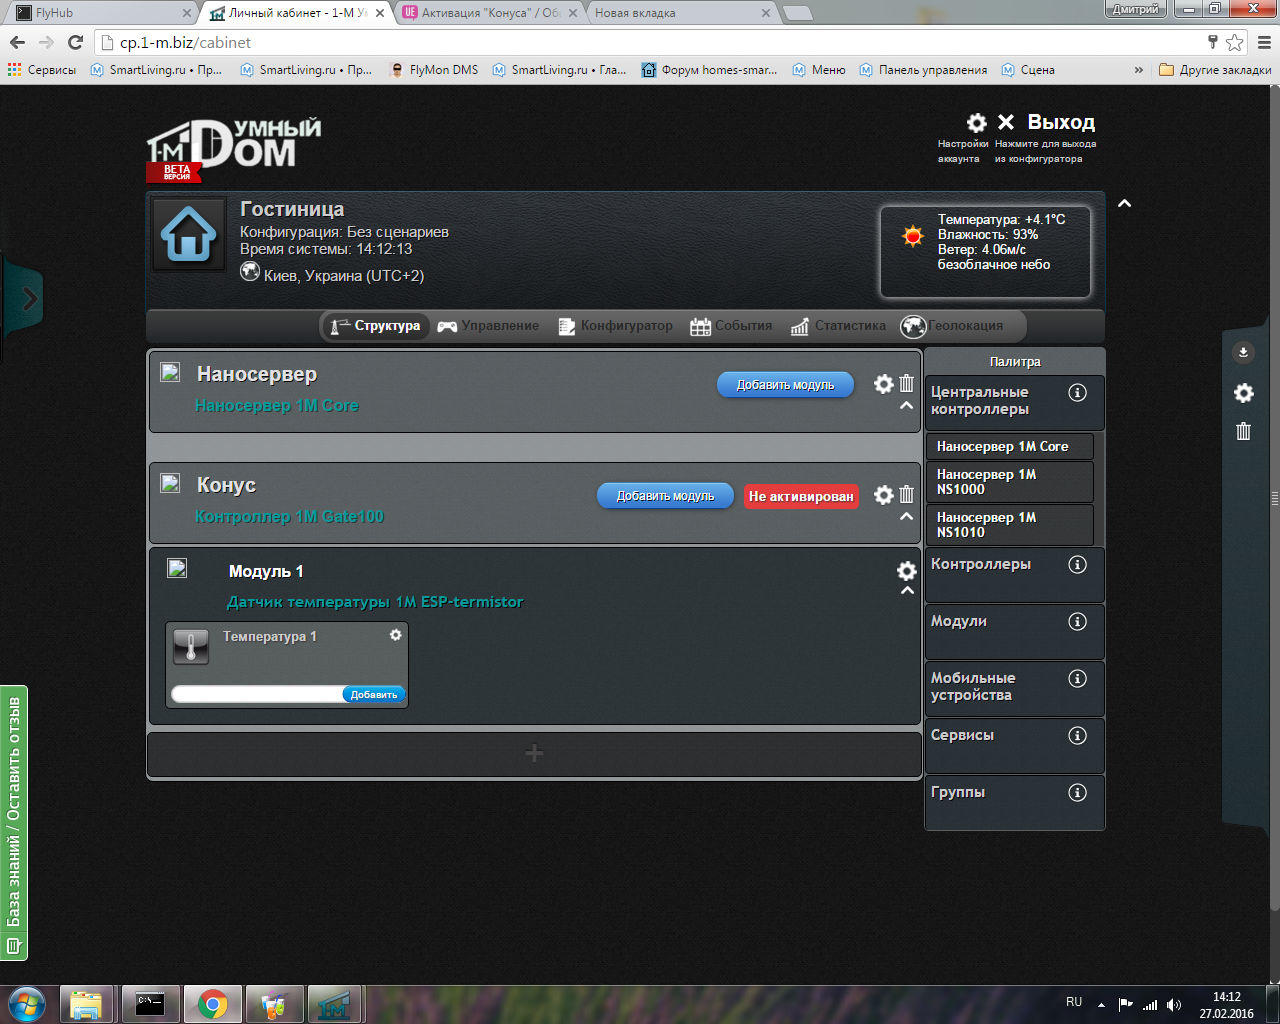Open Windows Start menu
The image size is (1280, 1024).
[27, 1003]
